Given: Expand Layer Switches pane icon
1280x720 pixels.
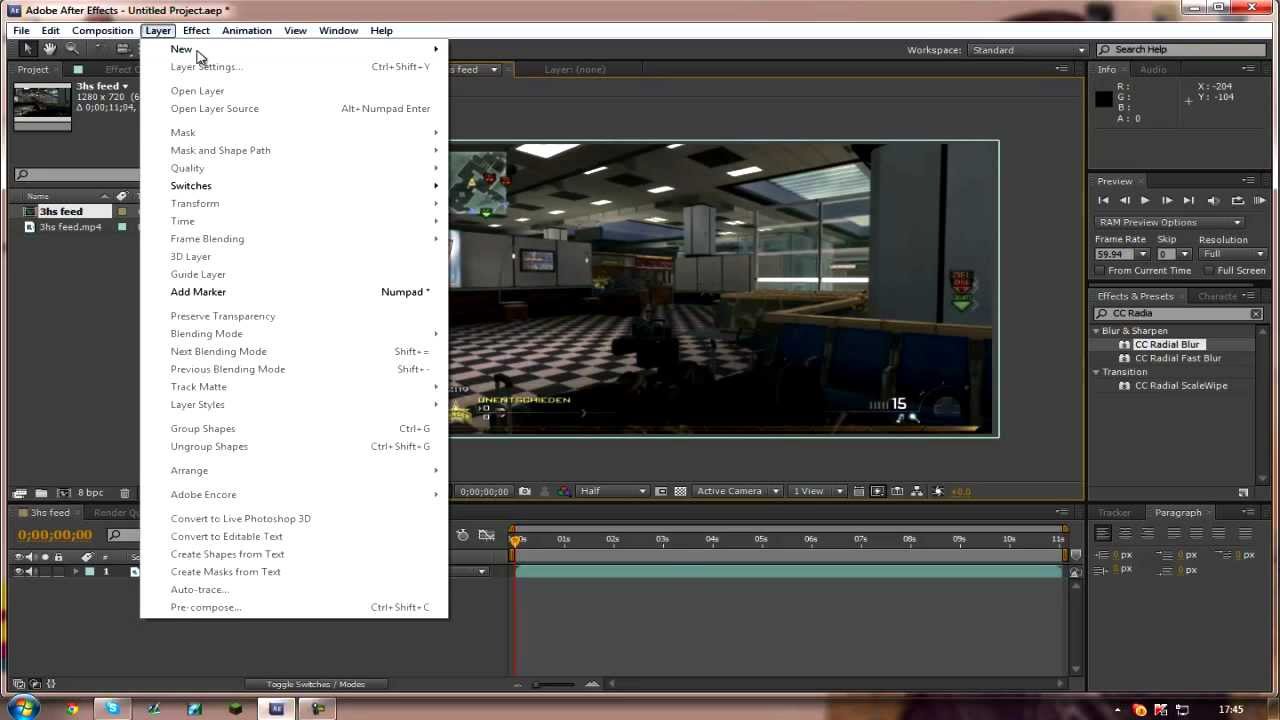Looking at the screenshot, I should click(19, 684).
